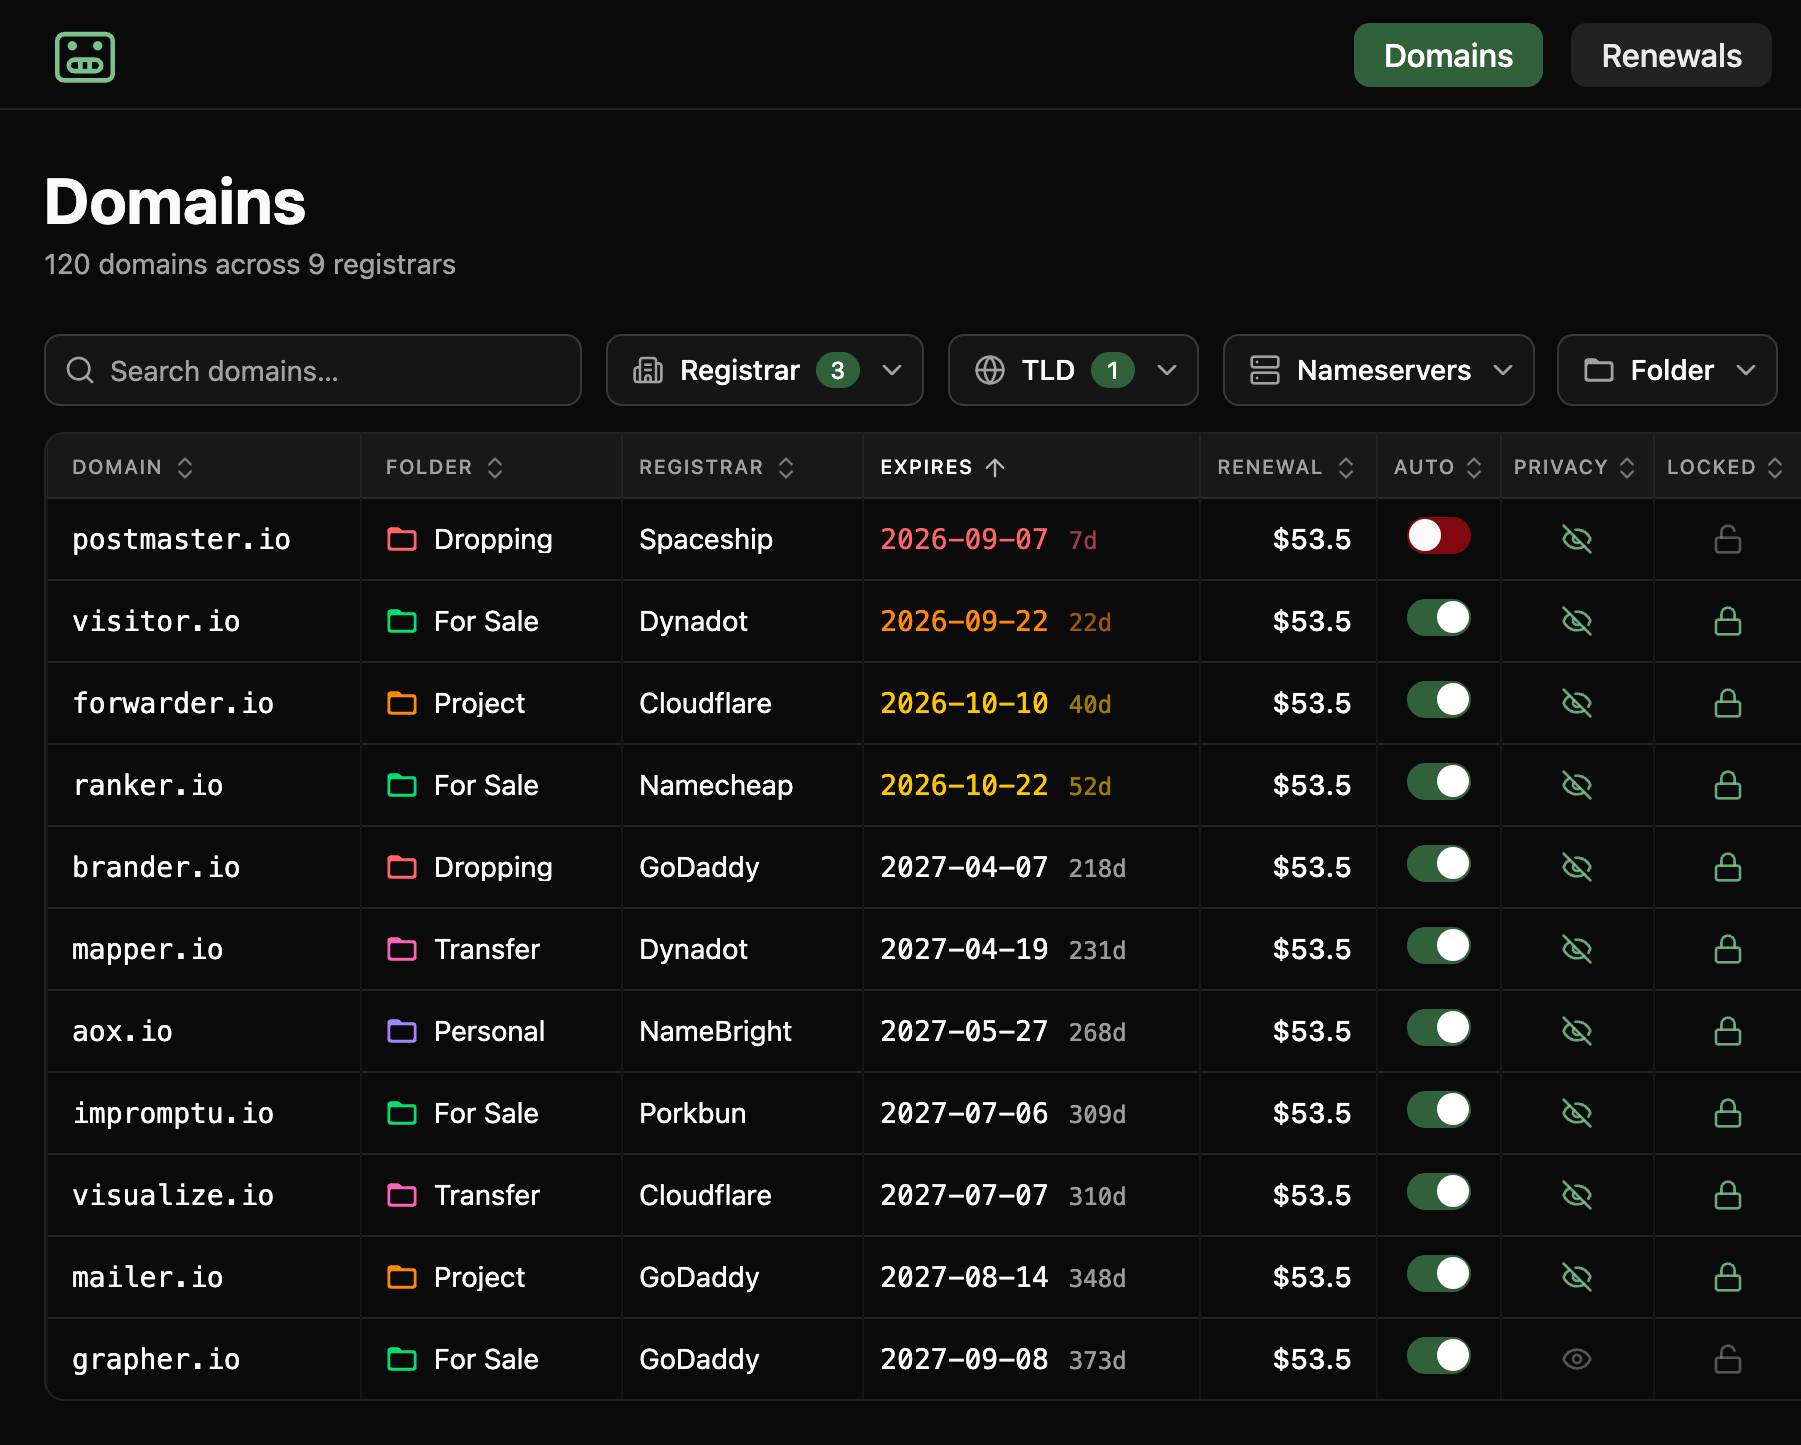Viewport: 1801px width, 1445px height.
Task: Sort by Locked column header
Action: tap(1725, 467)
